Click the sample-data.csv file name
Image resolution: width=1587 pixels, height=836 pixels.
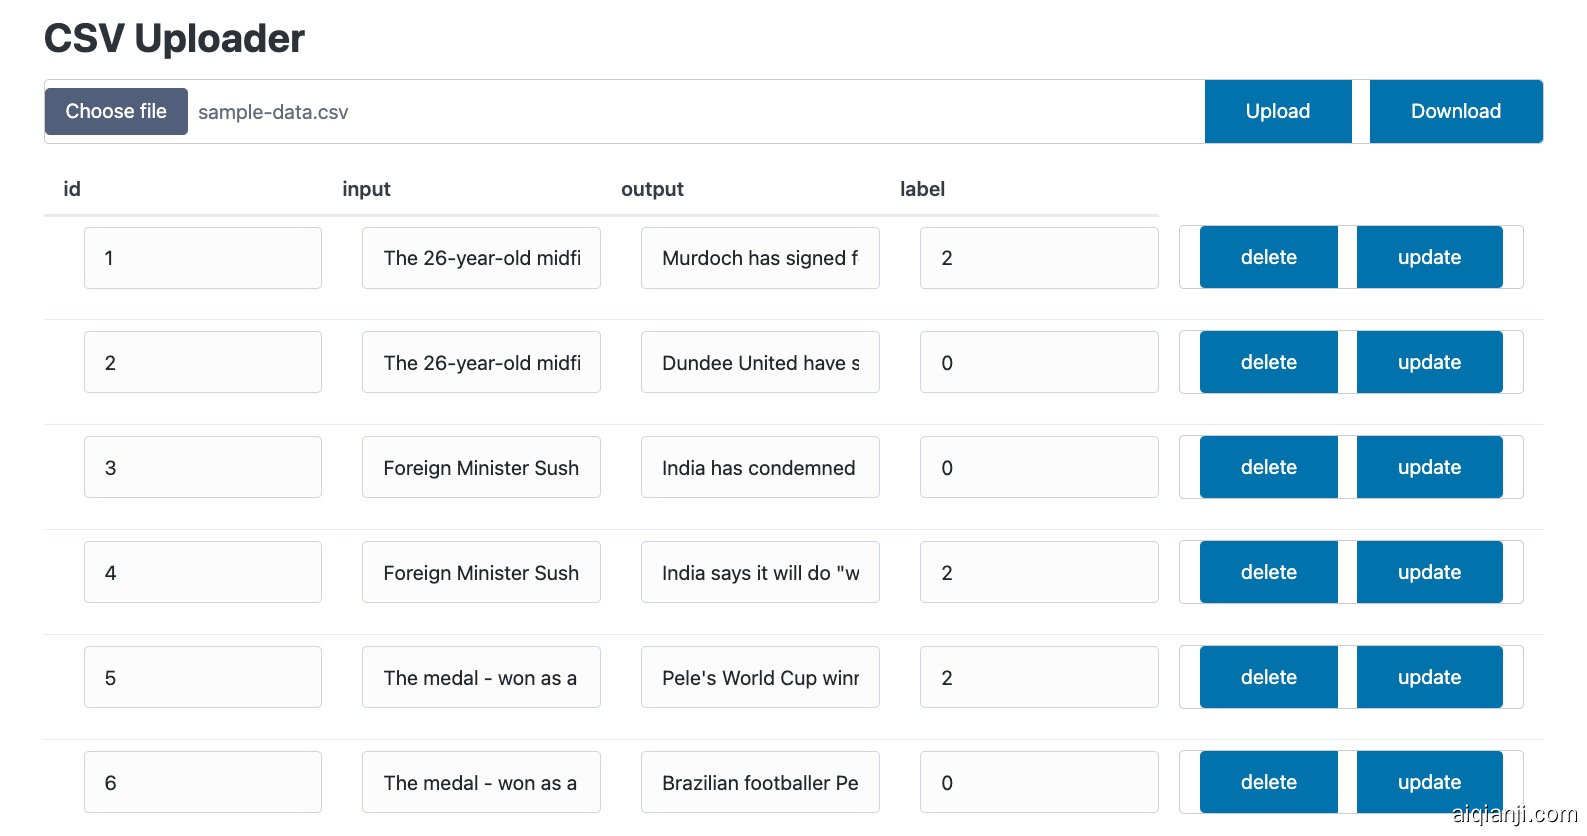(x=273, y=112)
